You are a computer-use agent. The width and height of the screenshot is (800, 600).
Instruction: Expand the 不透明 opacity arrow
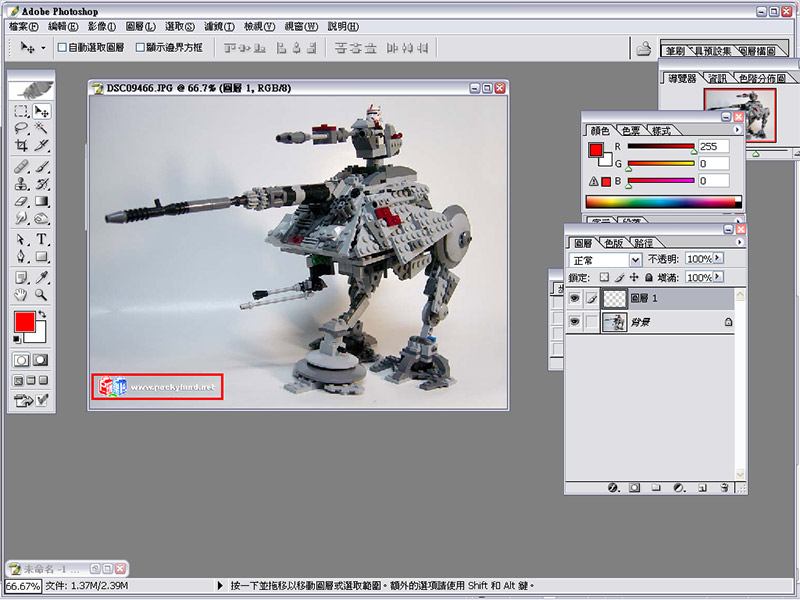click(718, 259)
